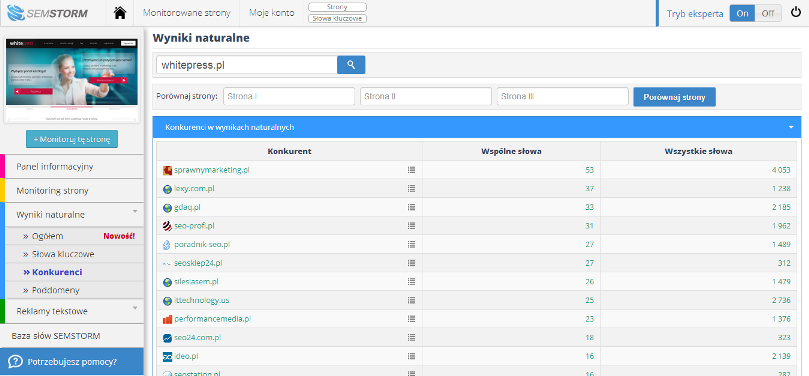Click the whitepress website thumbnail
This screenshot has height=376, width=809.
pos(72,80)
